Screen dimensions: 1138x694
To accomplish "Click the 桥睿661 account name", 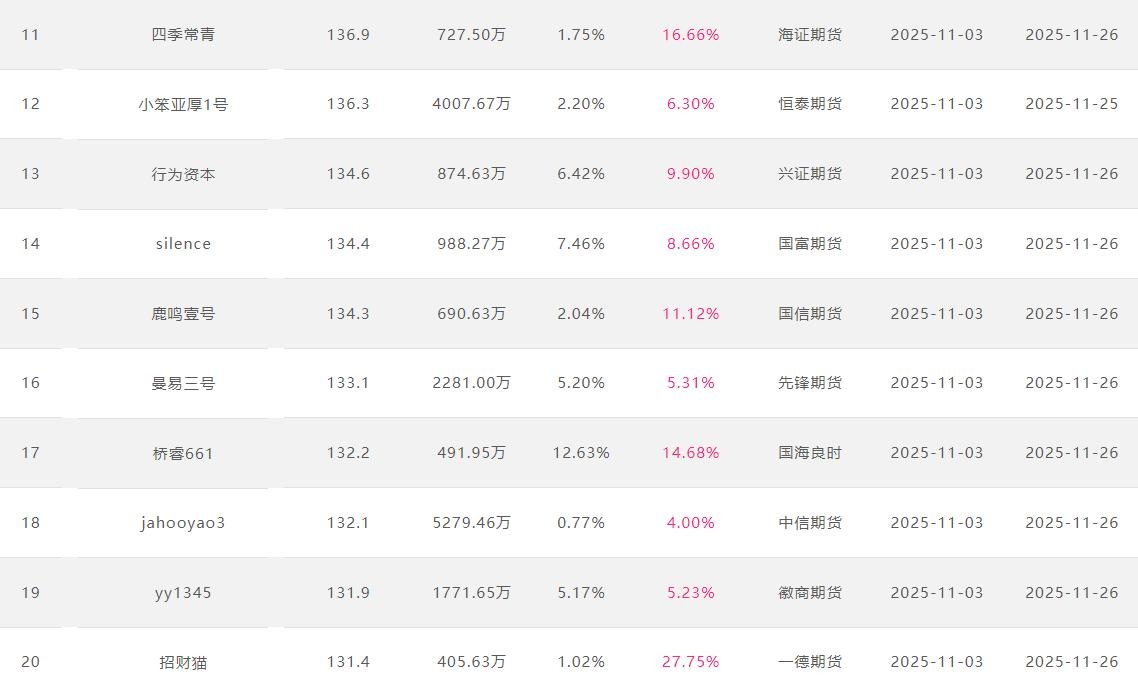I will (183, 453).
